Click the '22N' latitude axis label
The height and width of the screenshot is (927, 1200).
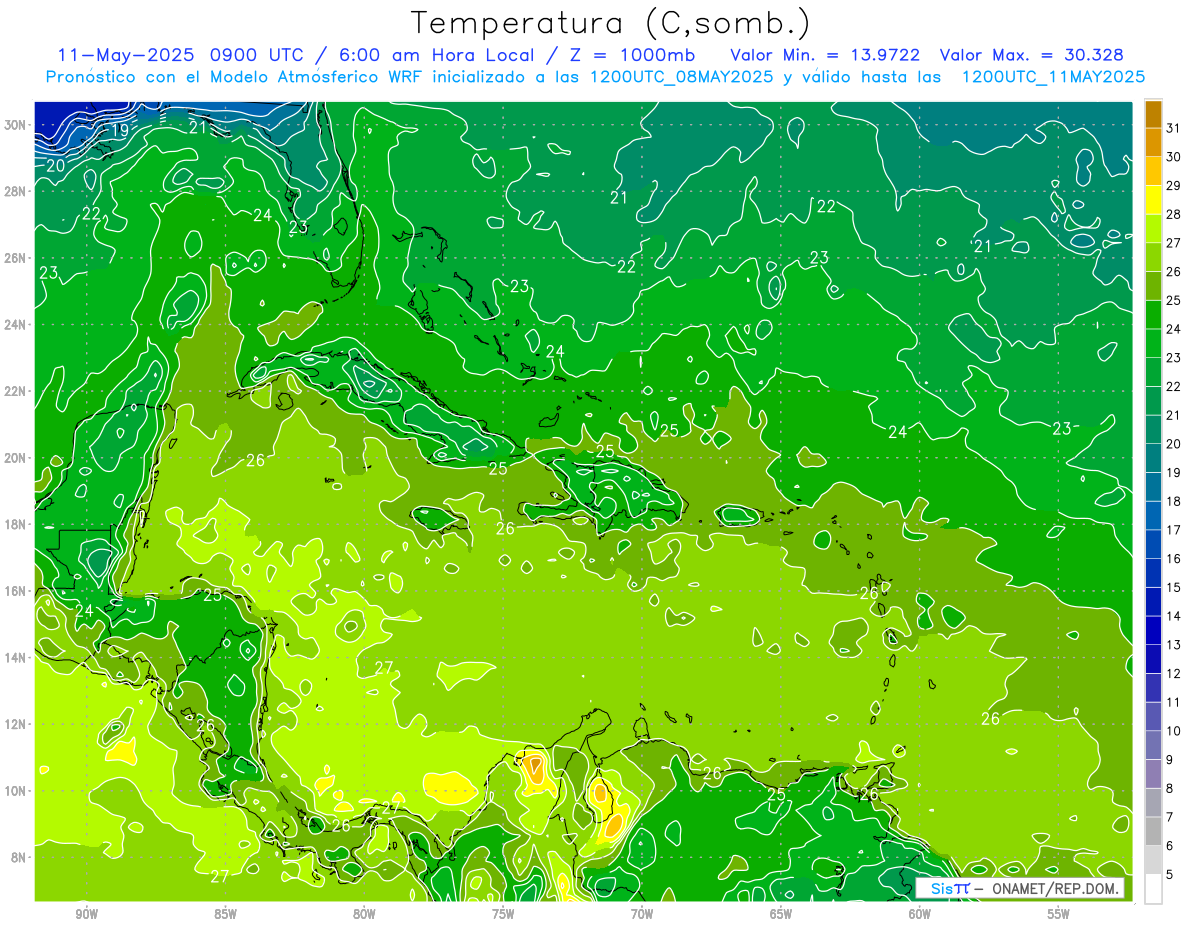click(x=16, y=391)
